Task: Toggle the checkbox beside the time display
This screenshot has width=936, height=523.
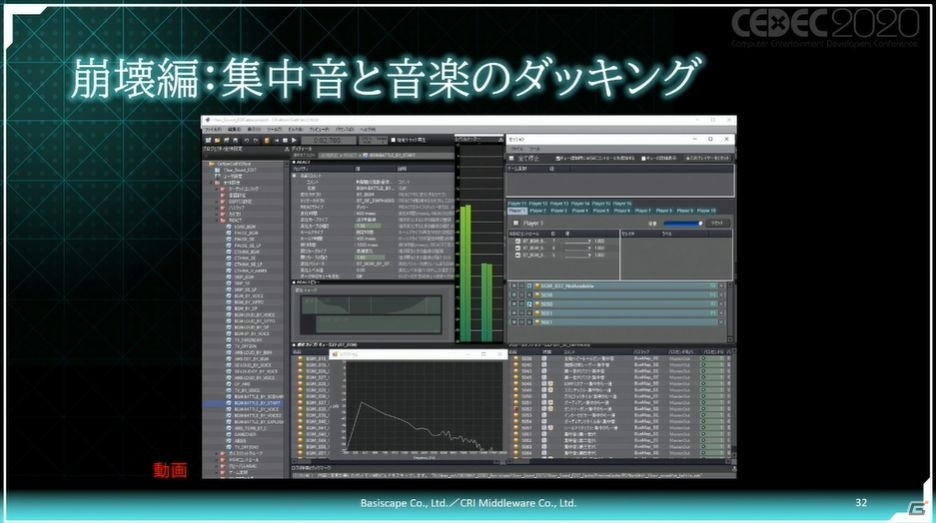Action: click(393, 140)
